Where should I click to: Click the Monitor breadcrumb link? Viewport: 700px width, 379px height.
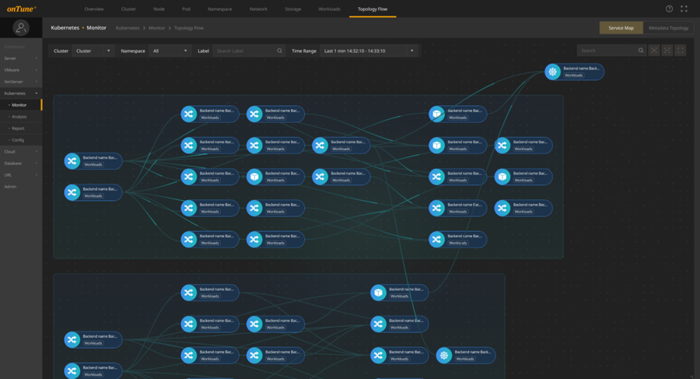157,28
